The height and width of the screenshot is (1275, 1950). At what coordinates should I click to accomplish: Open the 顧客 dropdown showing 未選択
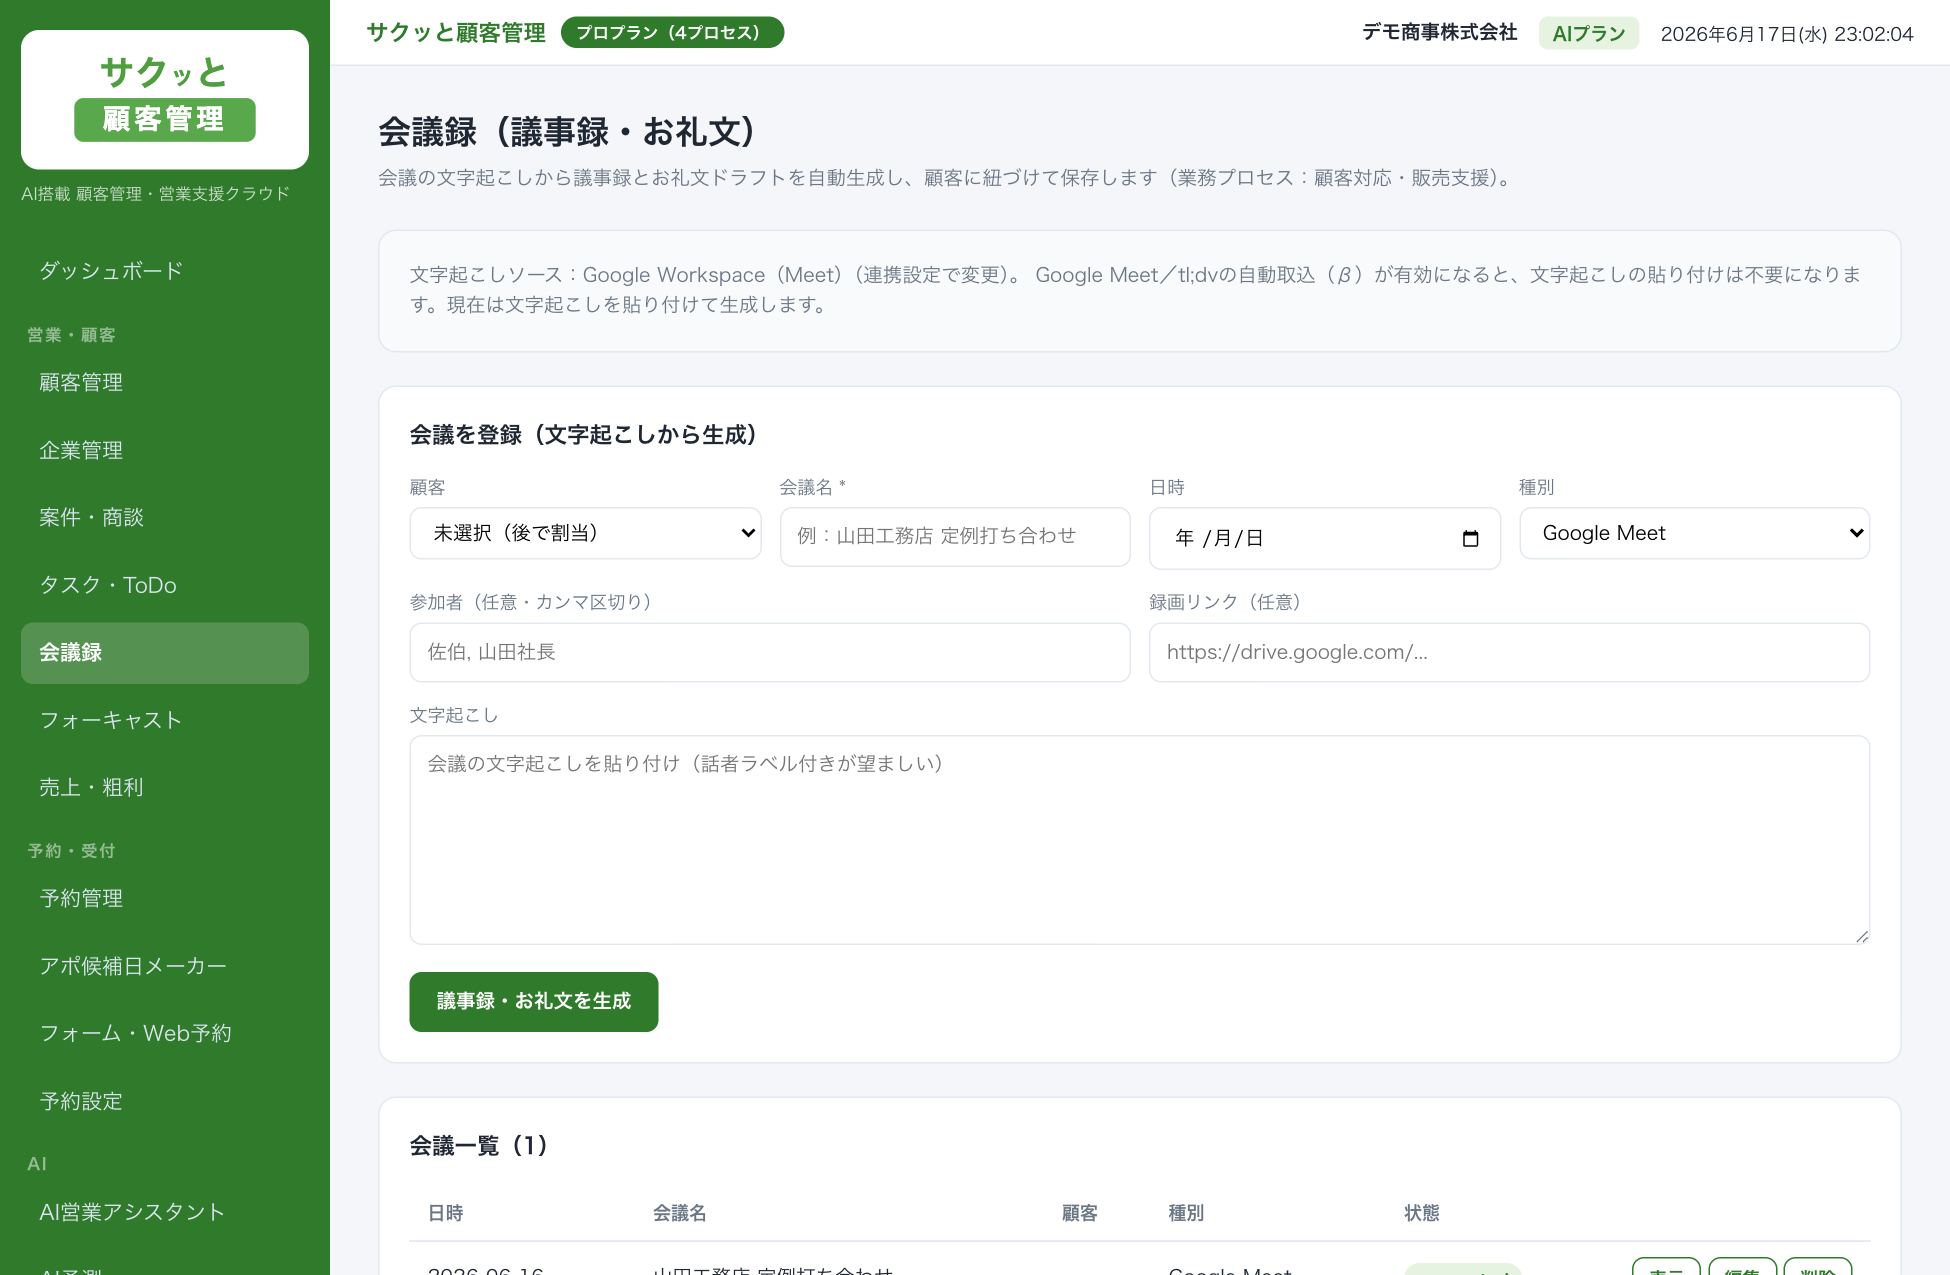[585, 533]
